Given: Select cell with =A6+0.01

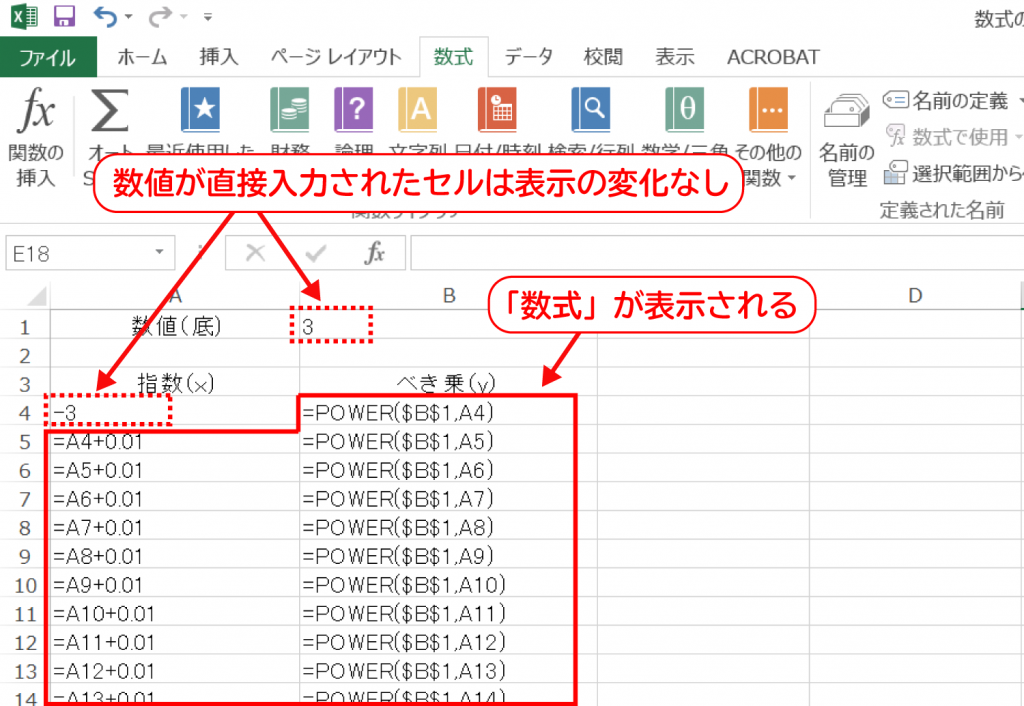Looking at the screenshot, I should click(175, 499).
